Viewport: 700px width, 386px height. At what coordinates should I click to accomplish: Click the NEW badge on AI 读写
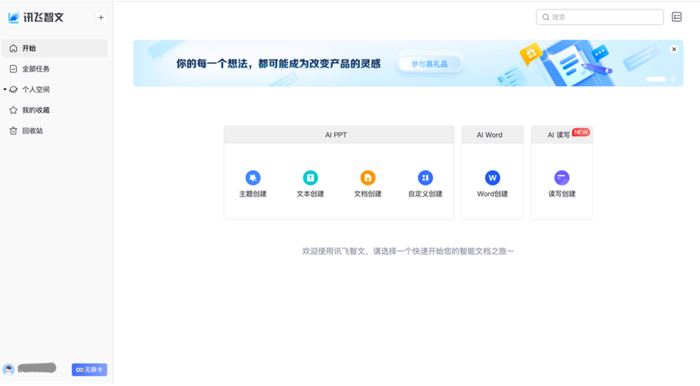click(x=581, y=132)
